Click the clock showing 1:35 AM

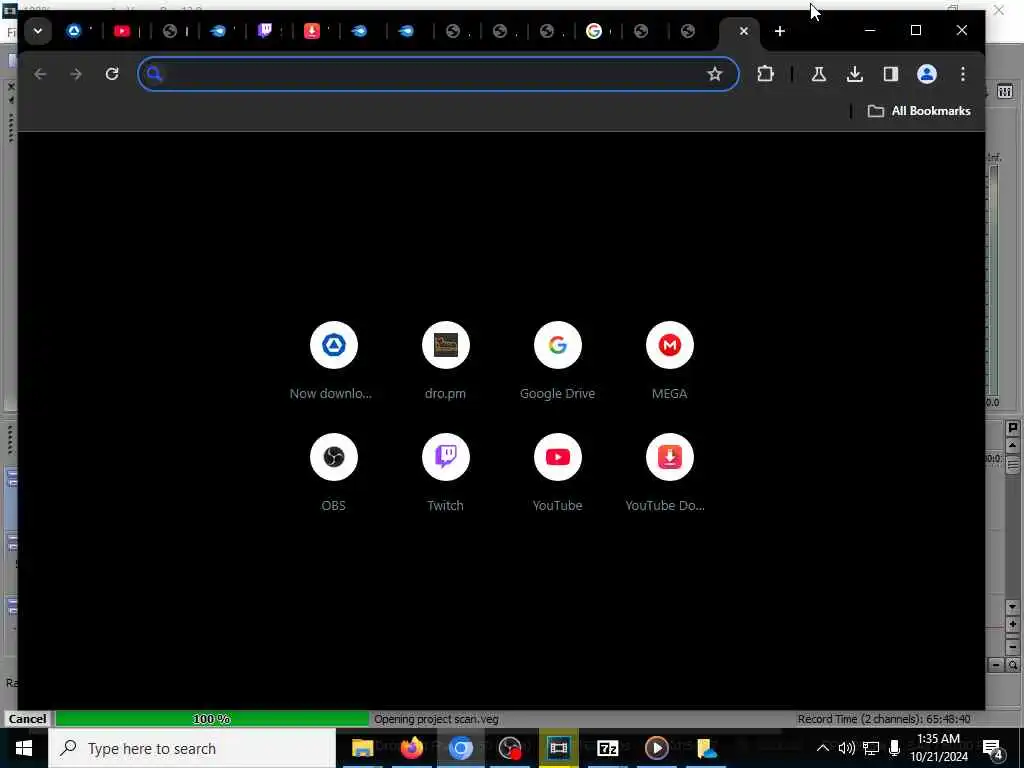(938, 748)
